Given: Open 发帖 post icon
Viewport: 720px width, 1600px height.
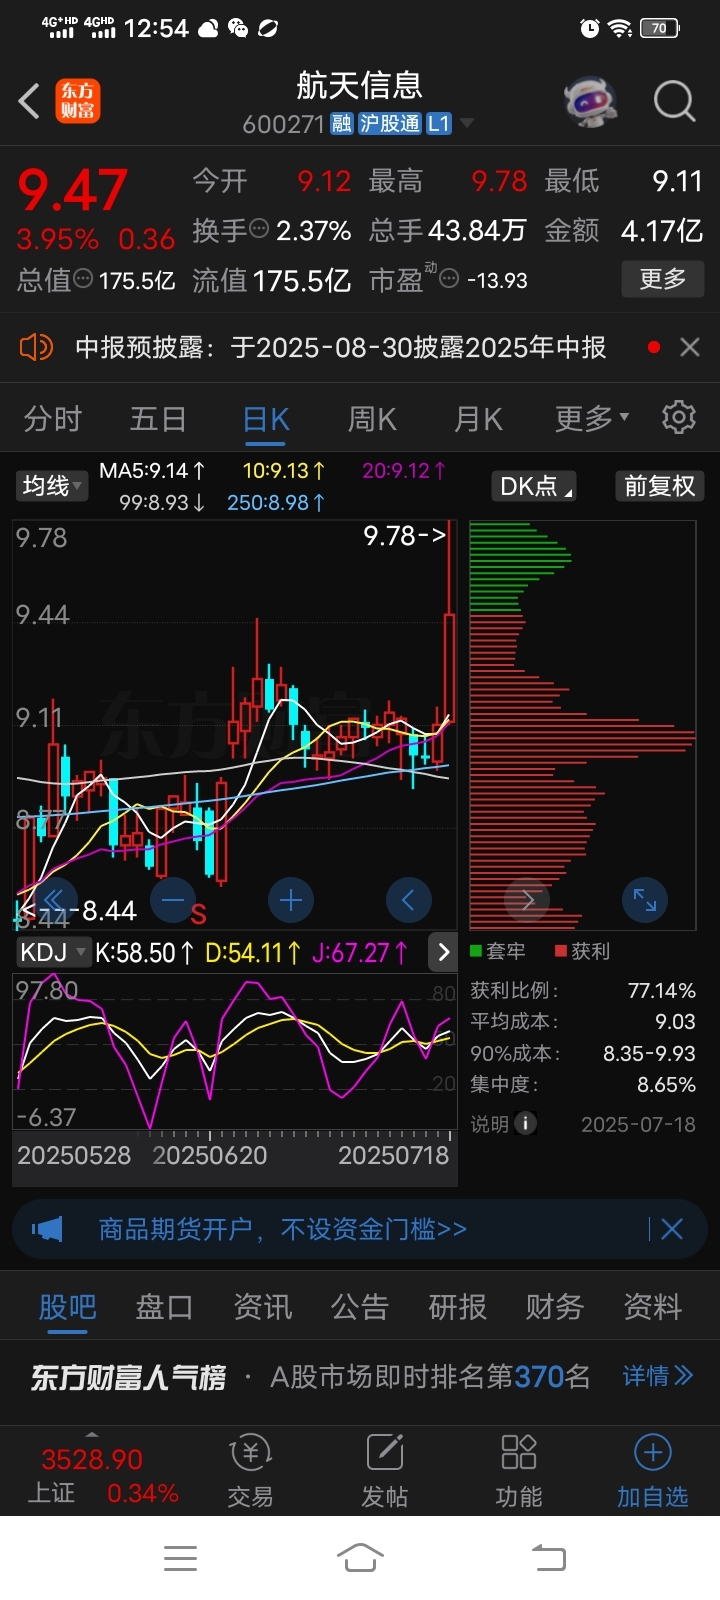Looking at the screenshot, I should (385, 1471).
